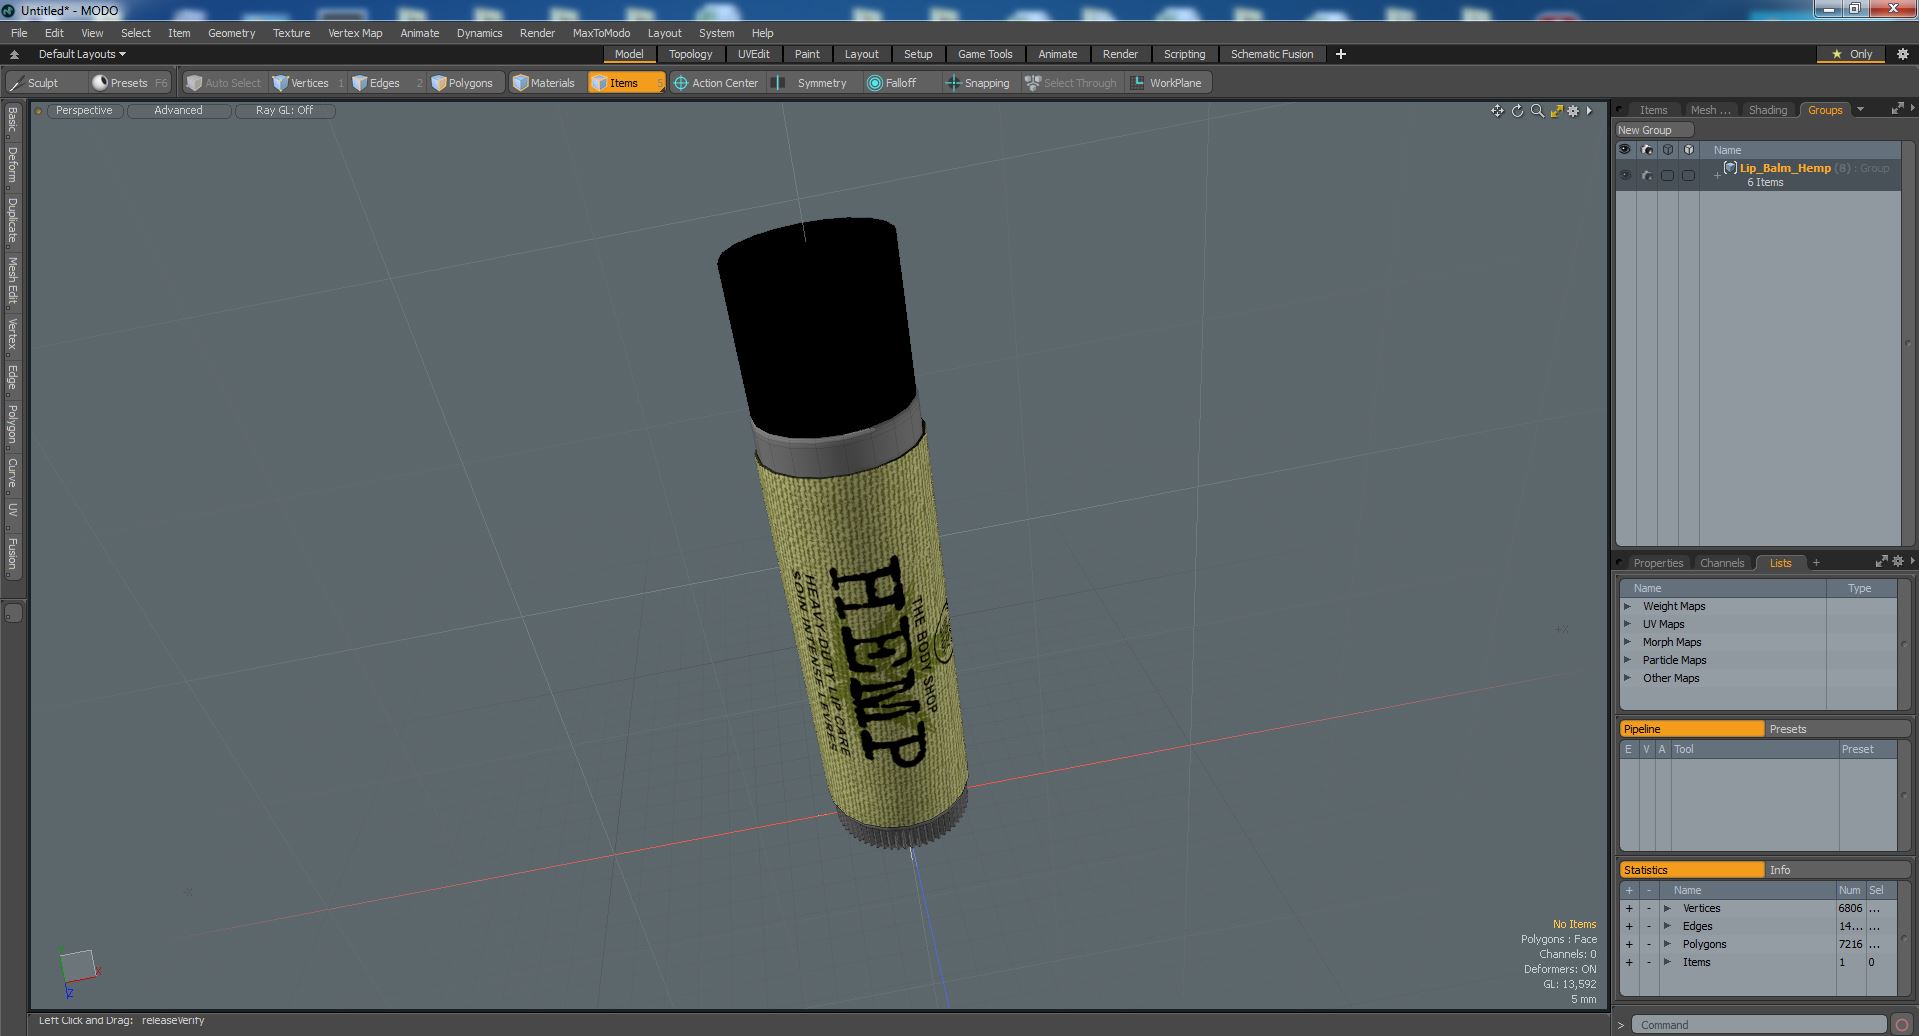This screenshot has height=1036, width=1919.
Task: Click the viewport pan icon
Action: coord(1497,111)
